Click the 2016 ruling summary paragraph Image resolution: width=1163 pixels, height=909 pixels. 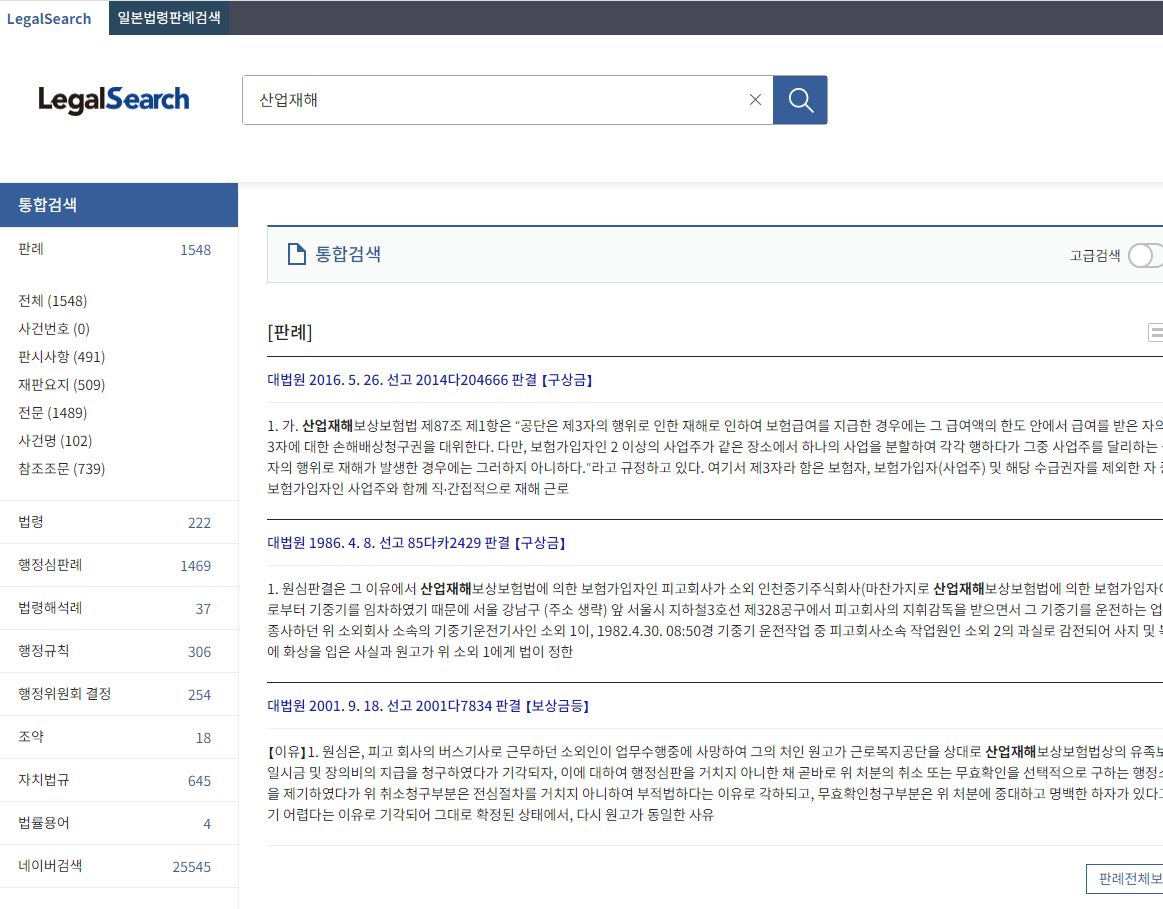pyautogui.click(x=715, y=457)
